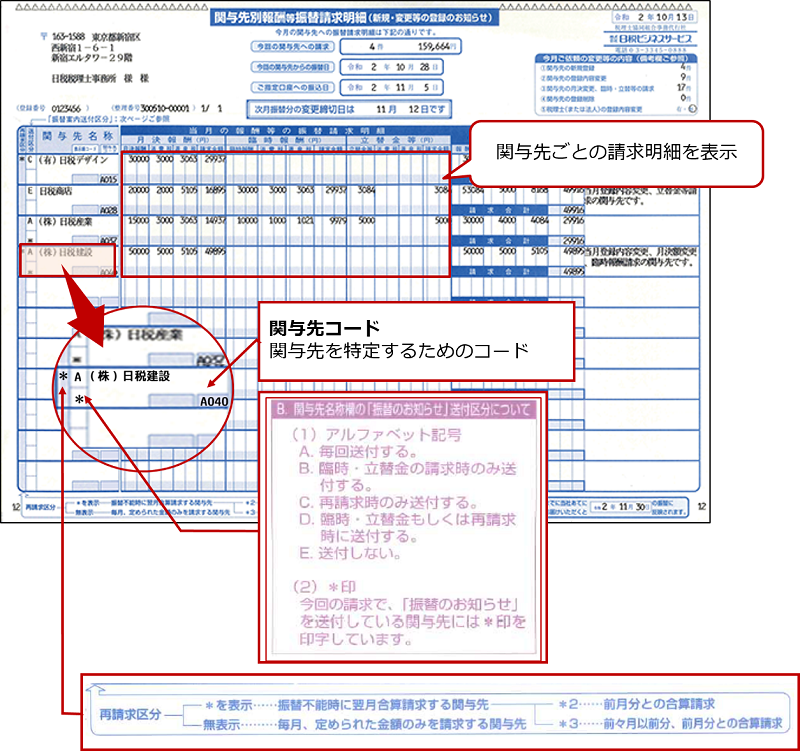Viewport: 800px width, 751px height.
Task: Click registration number 0123456
Action: coord(66,109)
